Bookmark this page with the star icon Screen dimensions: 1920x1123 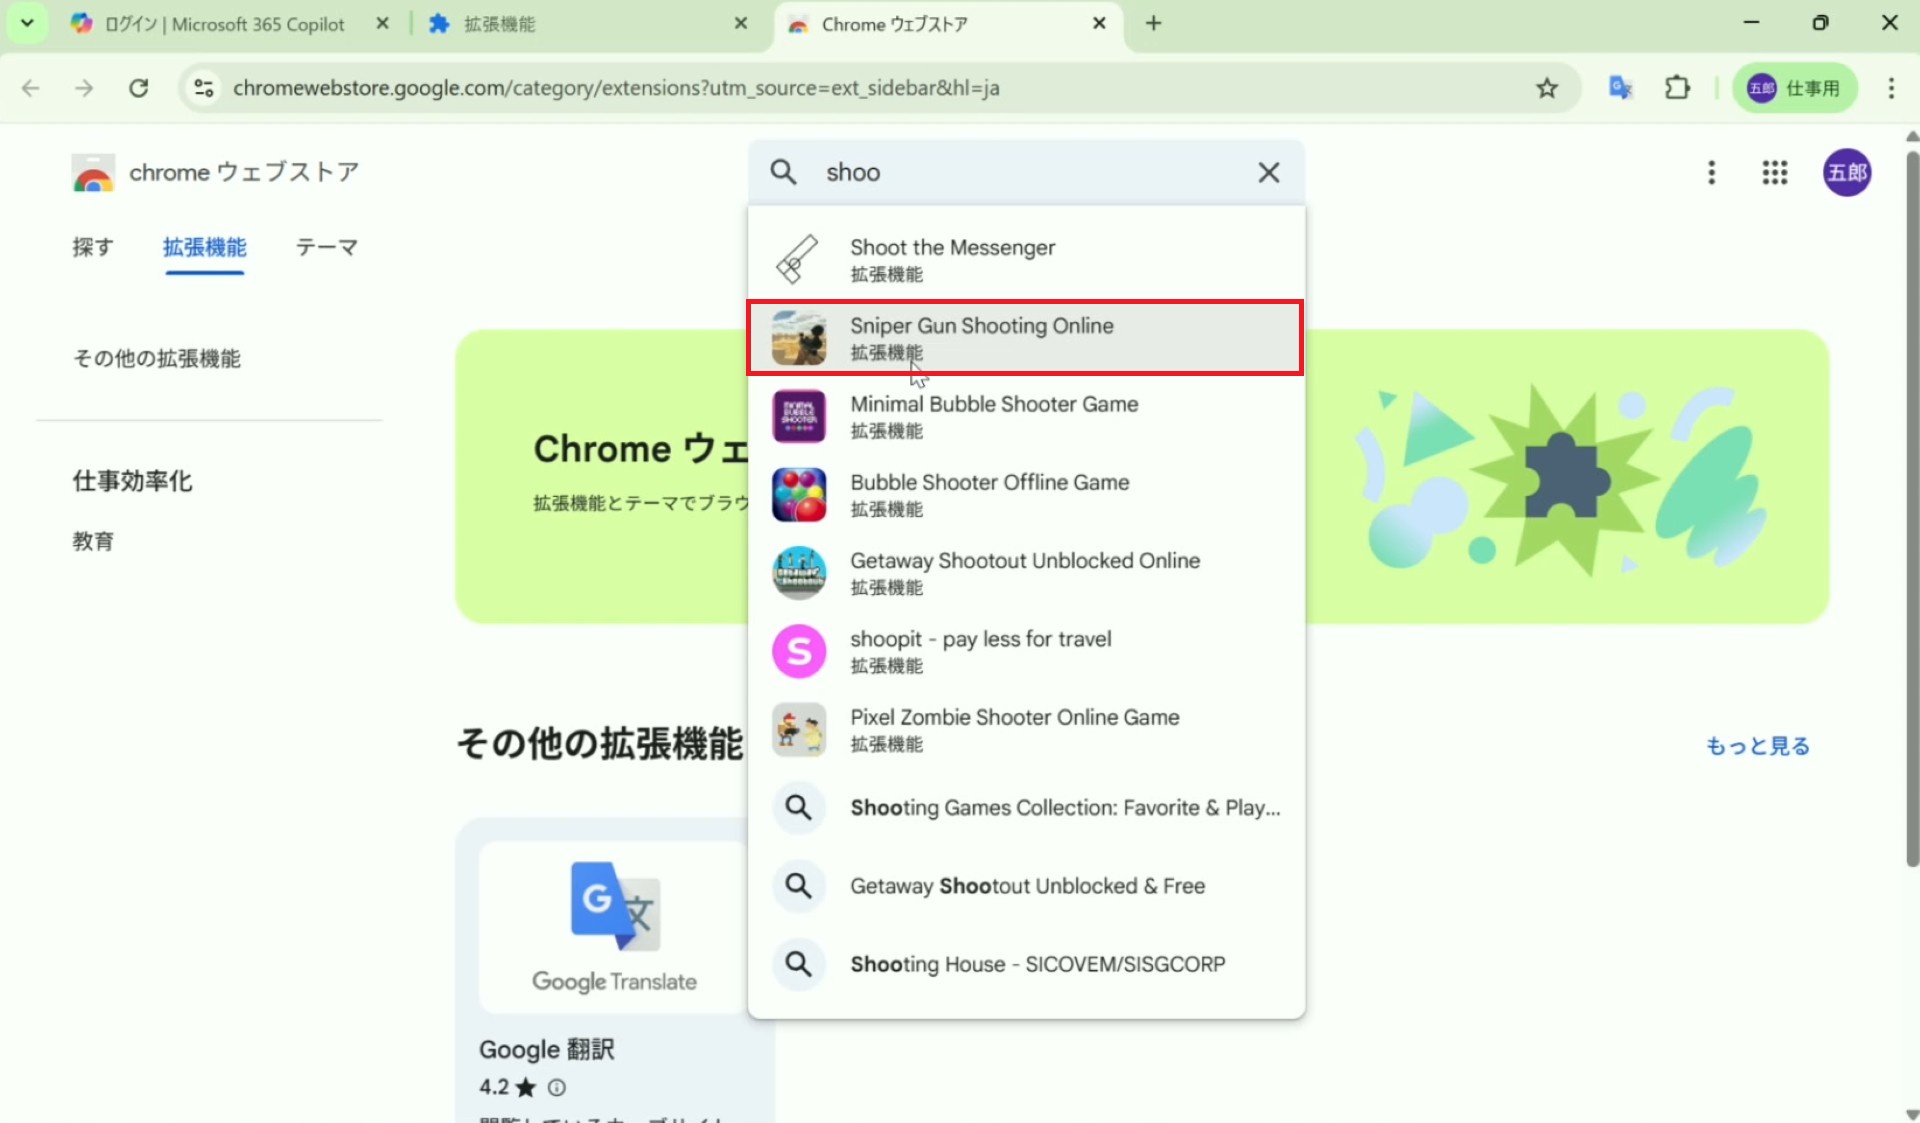1546,88
